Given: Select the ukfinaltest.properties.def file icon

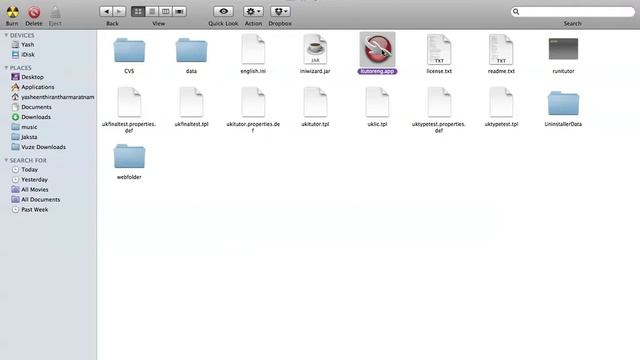Looking at the screenshot, I should point(129,102).
